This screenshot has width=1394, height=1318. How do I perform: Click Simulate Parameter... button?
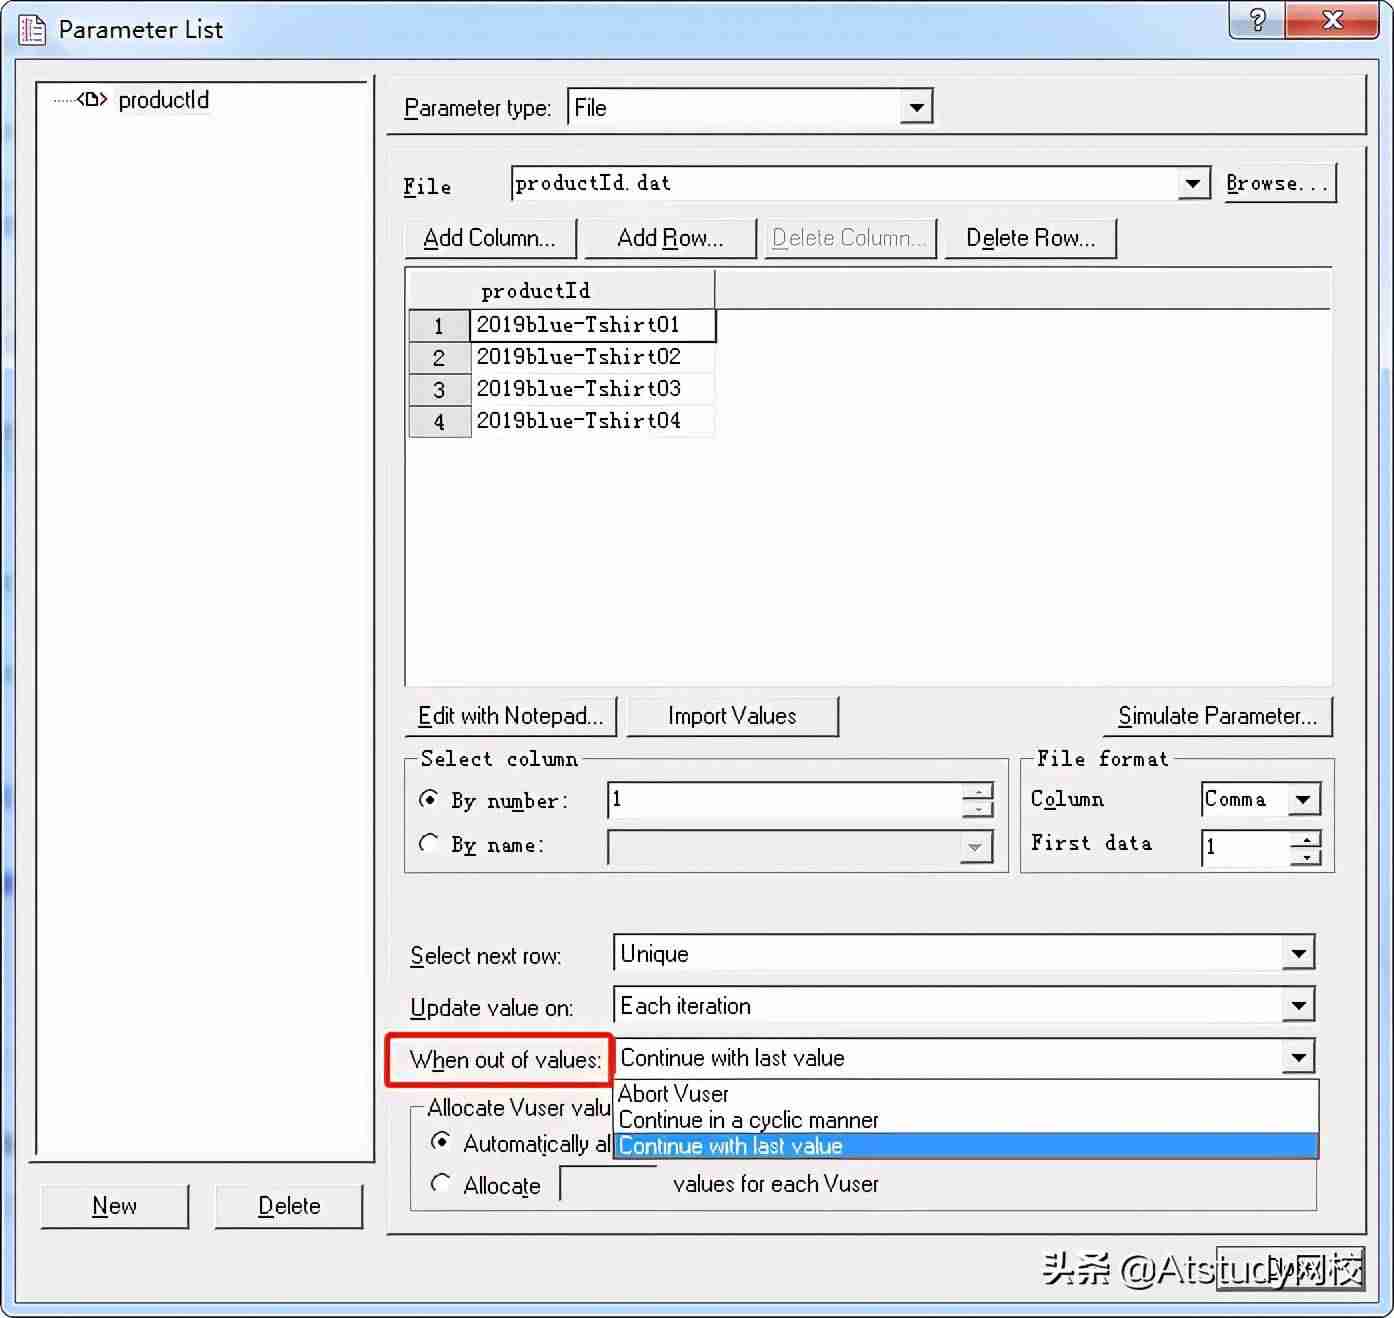[x=1218, y=716]
